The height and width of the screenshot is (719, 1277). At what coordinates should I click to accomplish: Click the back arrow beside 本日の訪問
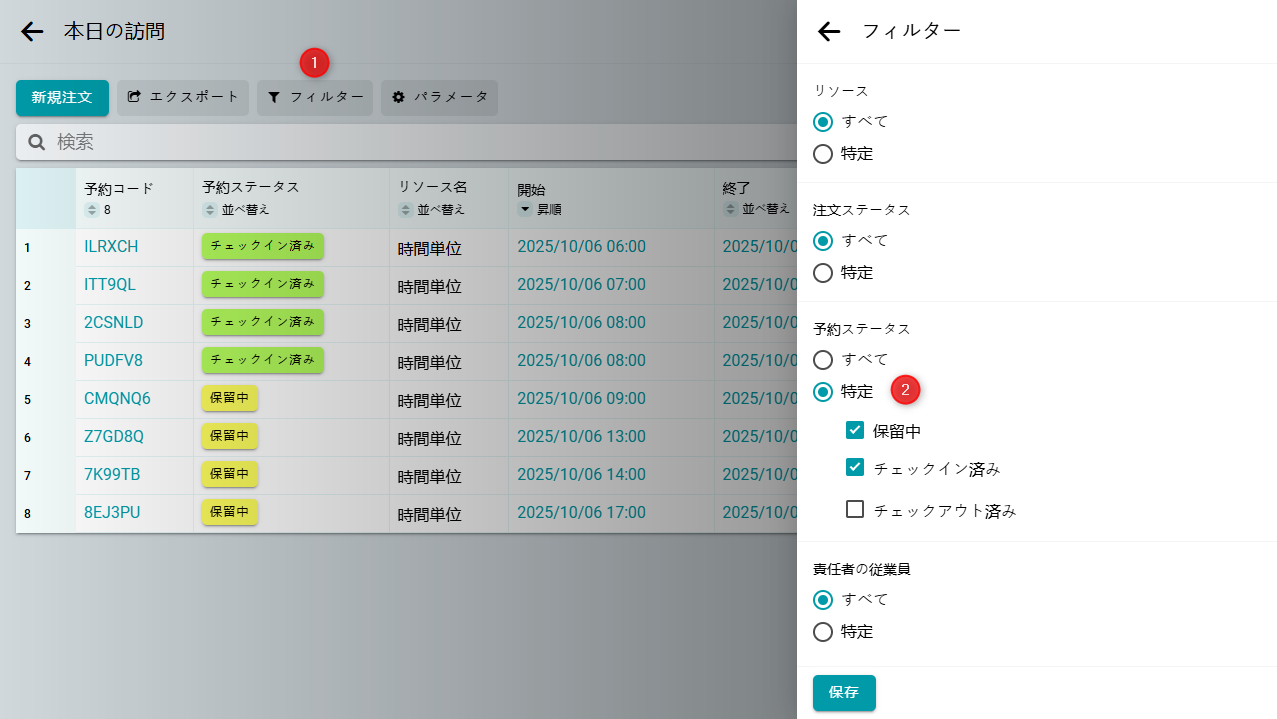(32, 32)
